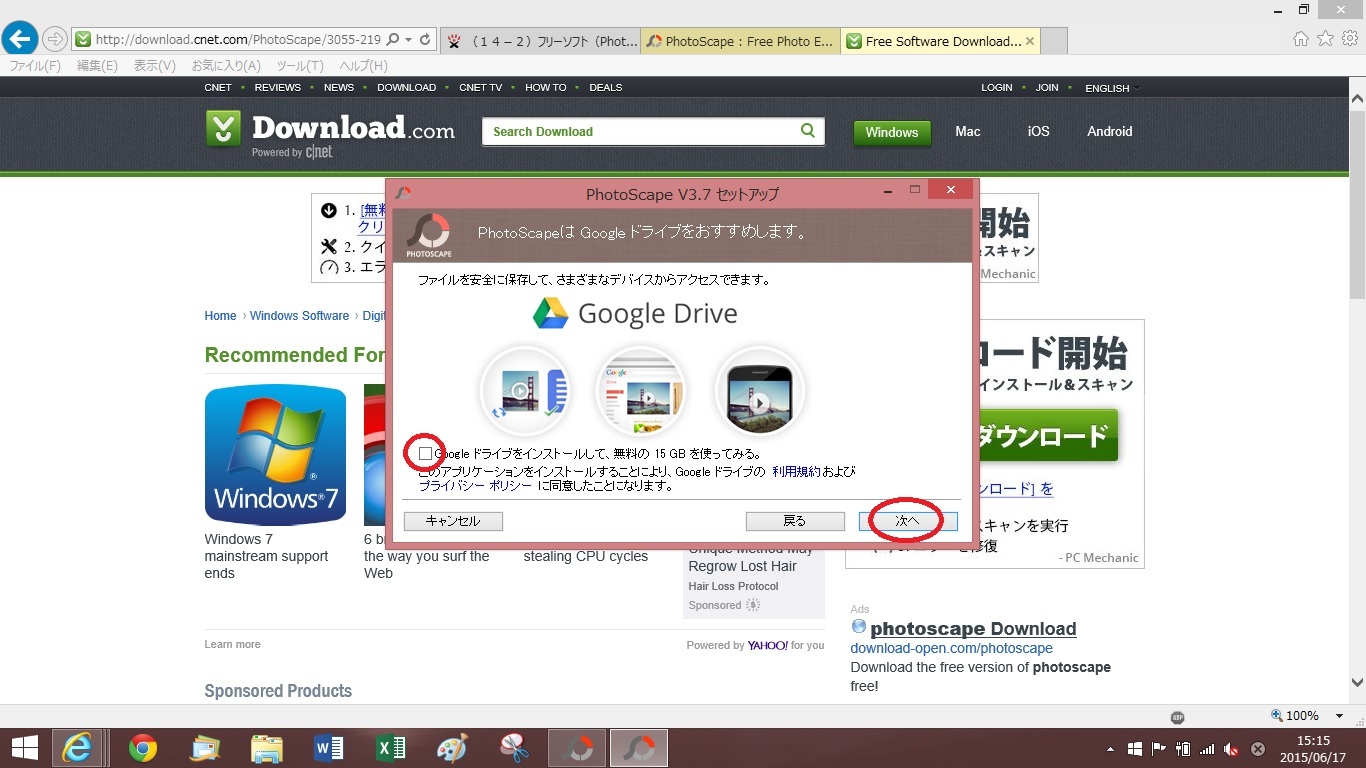This screenshot has width=1366, height=768.
Task: Open the 表示(V) menu
Action: (155, 65)
